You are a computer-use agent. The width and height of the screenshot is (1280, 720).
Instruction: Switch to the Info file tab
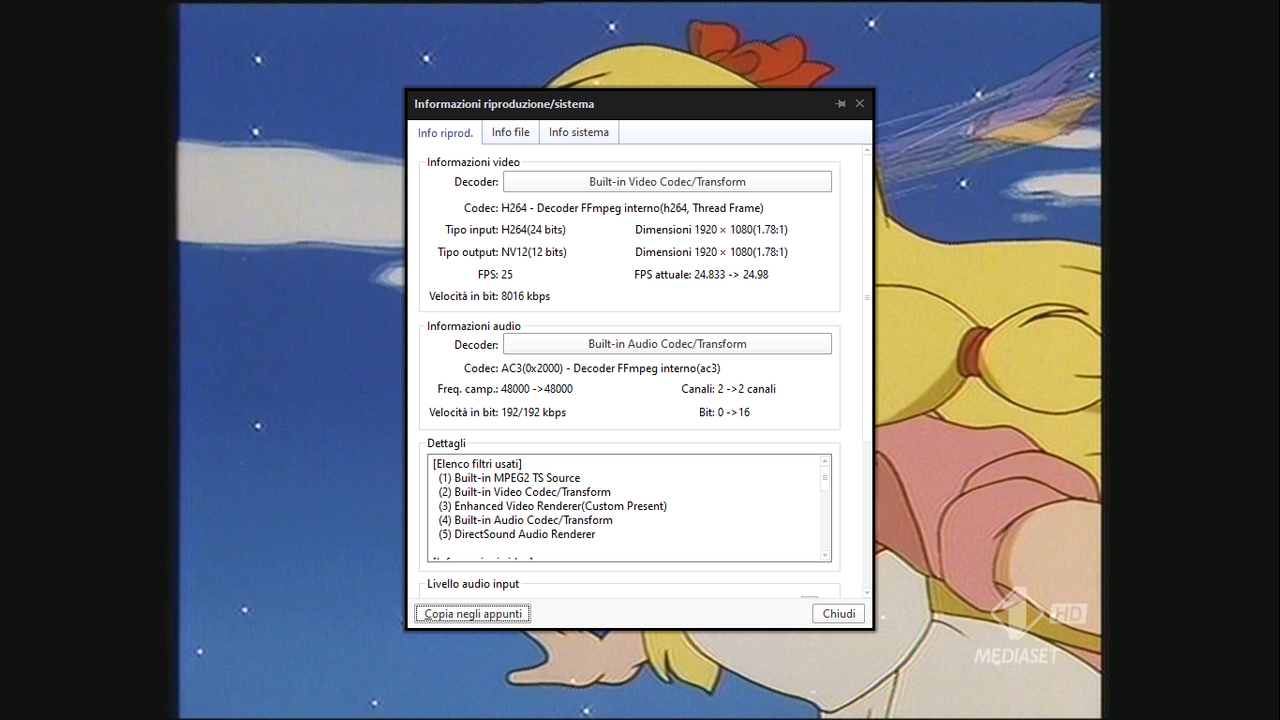click(510, 131)
